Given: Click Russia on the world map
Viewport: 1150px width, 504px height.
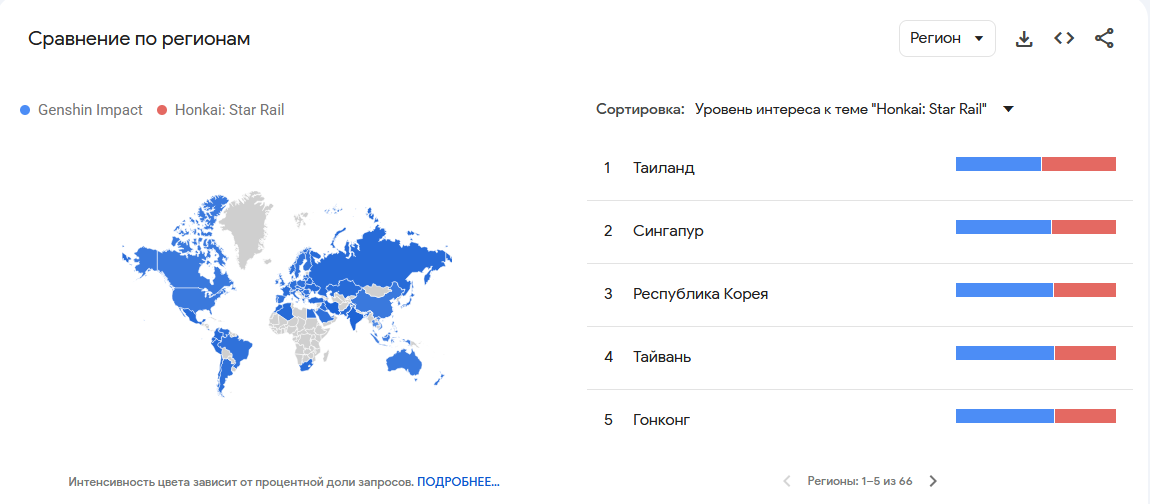Looking at the screenshot, I should pyautogui.click(x=380, y=255).
